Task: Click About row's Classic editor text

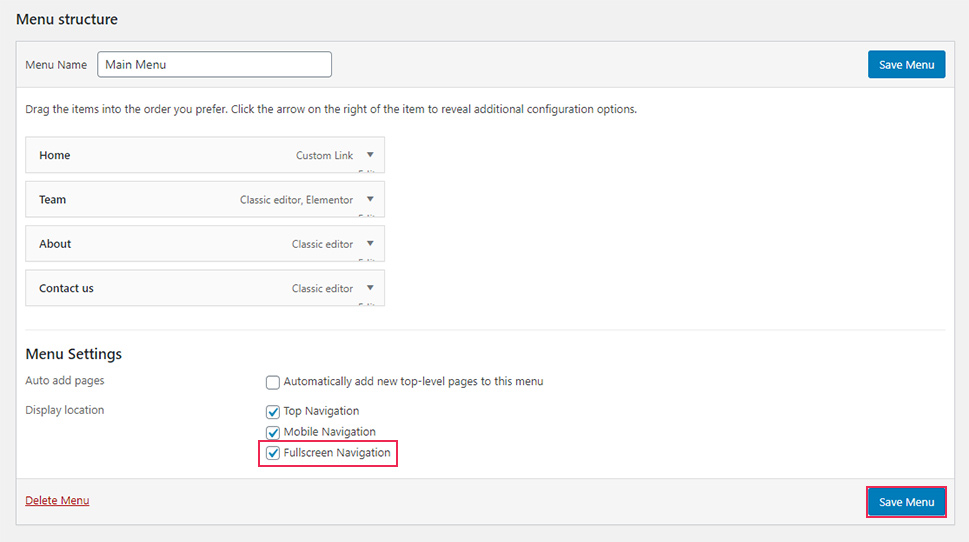Action: 322,244
